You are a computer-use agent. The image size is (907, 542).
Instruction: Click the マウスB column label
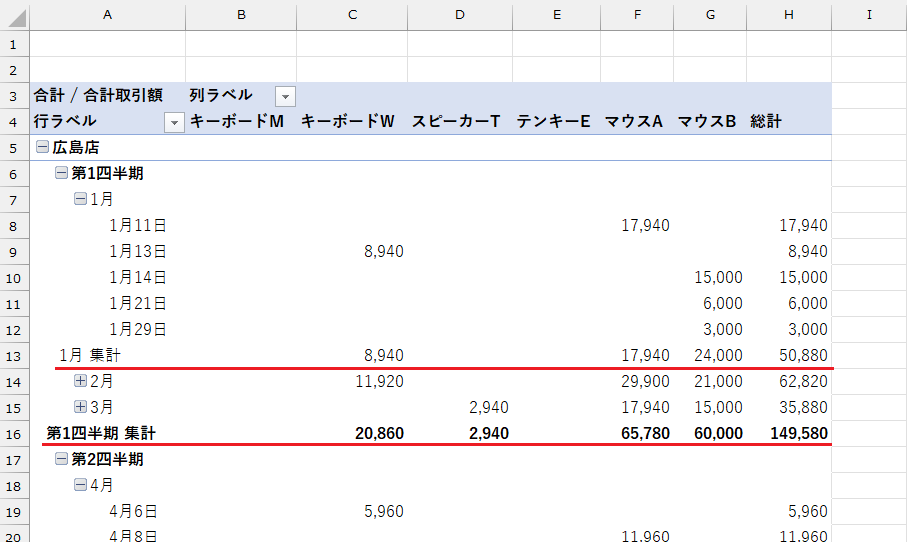tap(707, 121)
